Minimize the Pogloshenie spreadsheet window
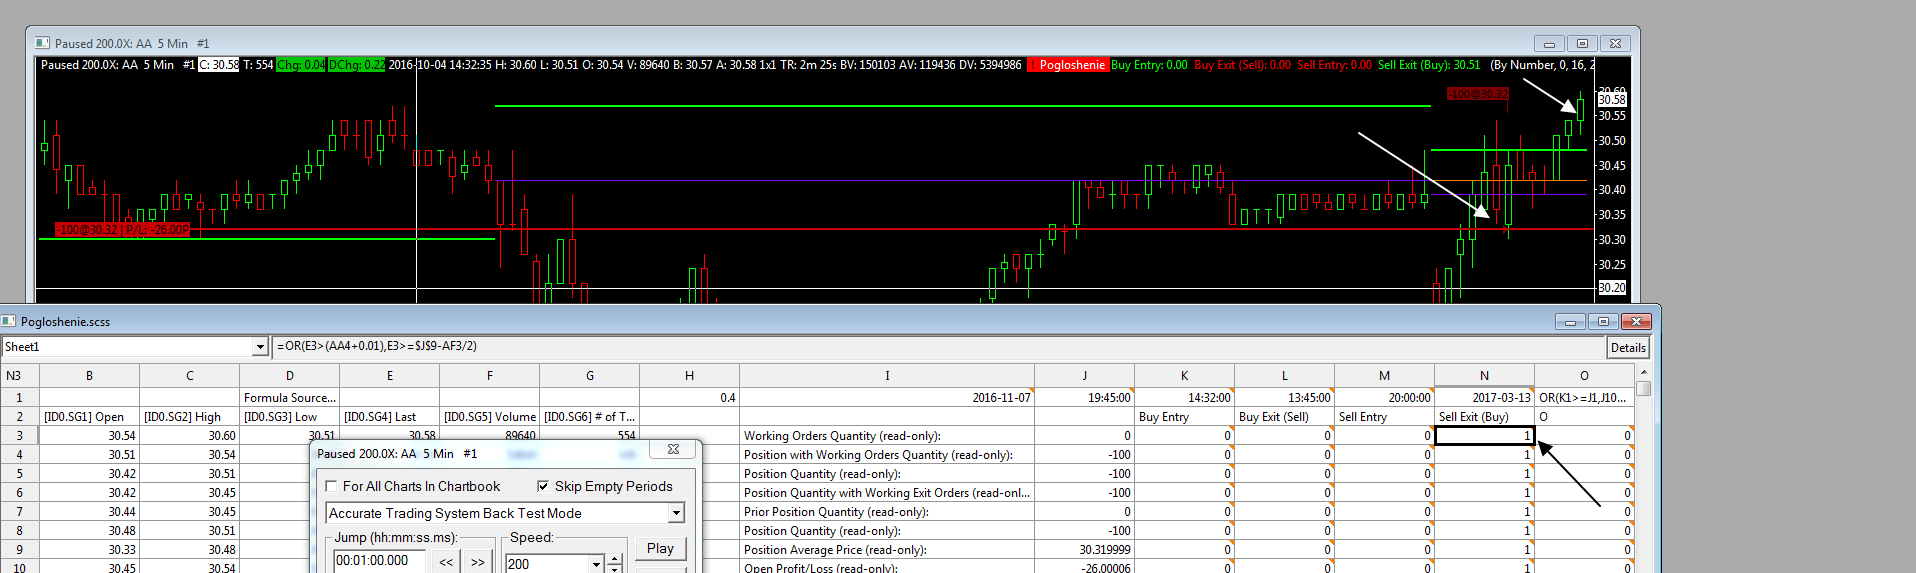 point(1570,322)
